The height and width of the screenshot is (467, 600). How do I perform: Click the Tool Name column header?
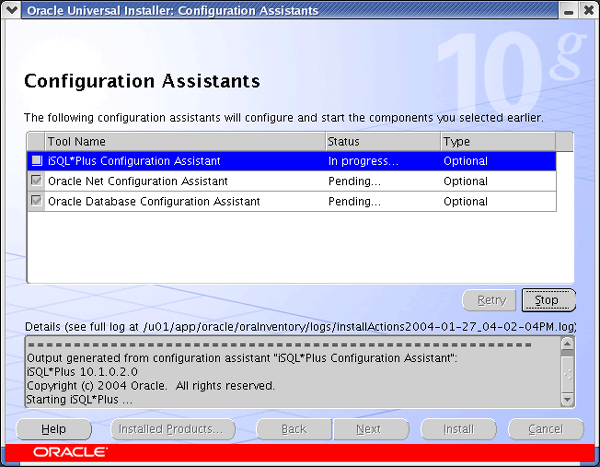[x=185, y=142]
